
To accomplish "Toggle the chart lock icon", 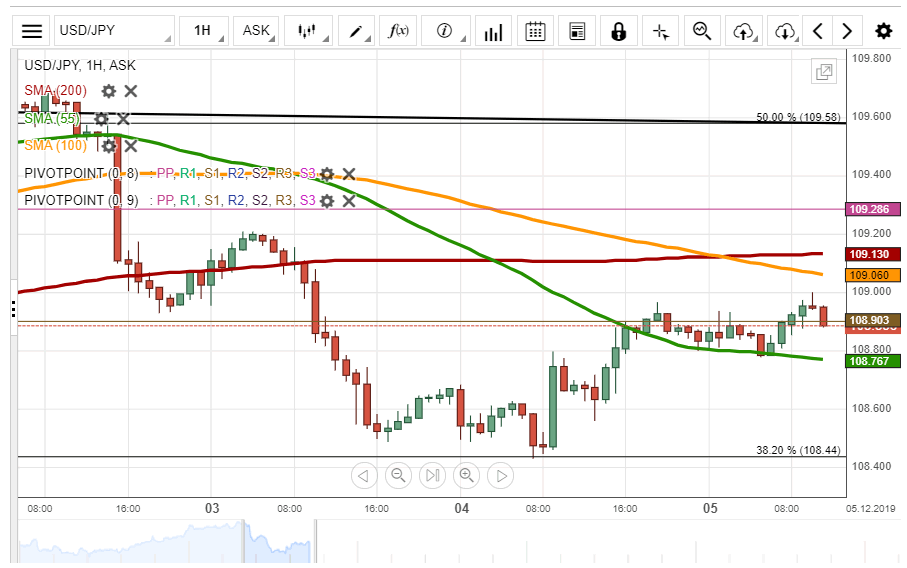I will coord(618,31).
